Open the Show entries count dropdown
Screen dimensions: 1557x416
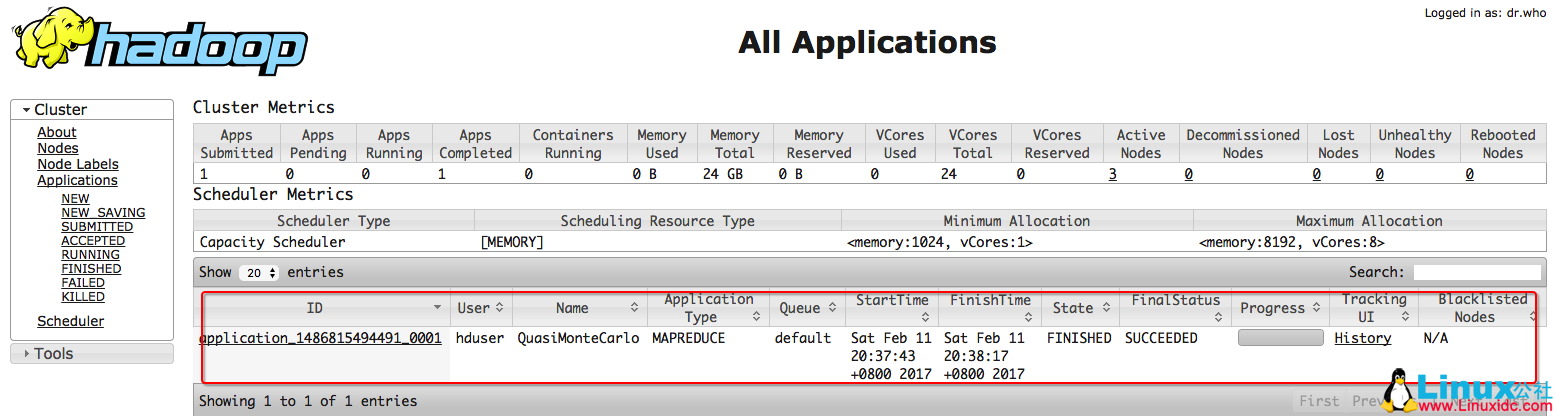point(259,273)
